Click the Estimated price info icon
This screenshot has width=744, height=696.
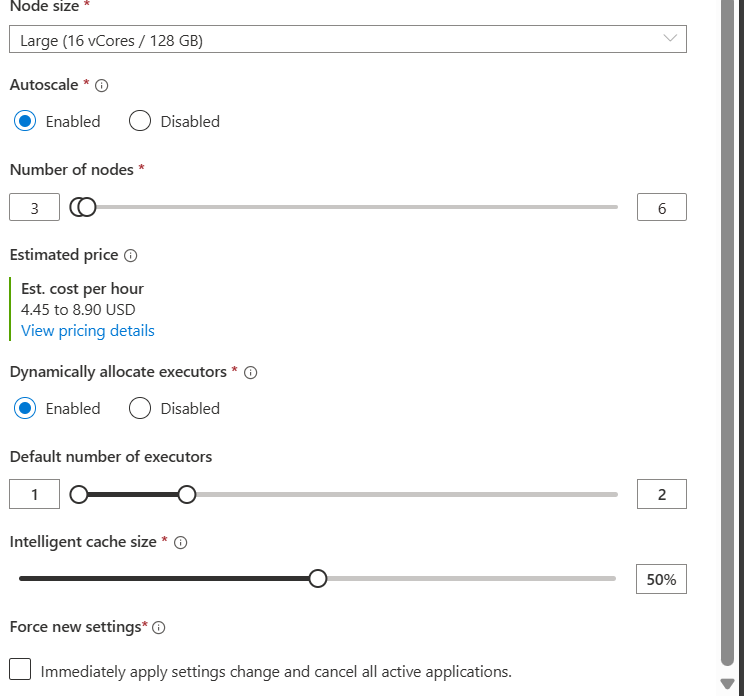coord(131,256)
